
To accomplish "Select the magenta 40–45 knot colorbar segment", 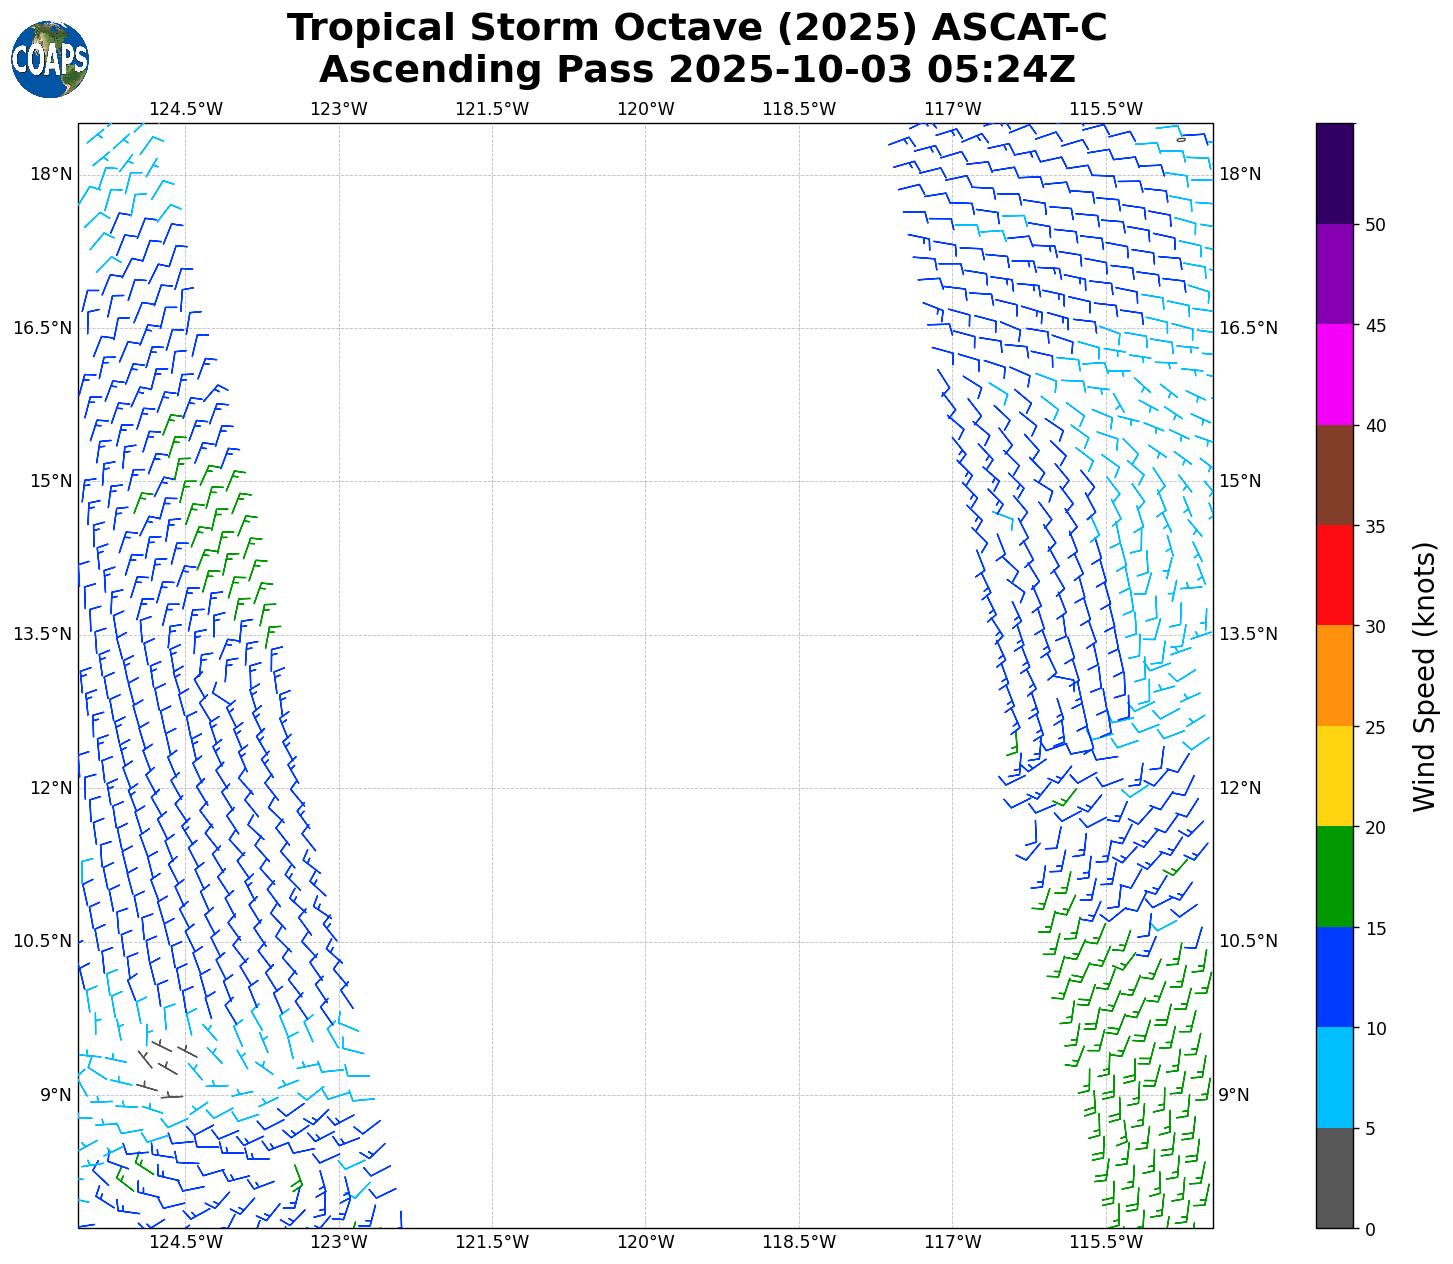I will coord(1334,374).
